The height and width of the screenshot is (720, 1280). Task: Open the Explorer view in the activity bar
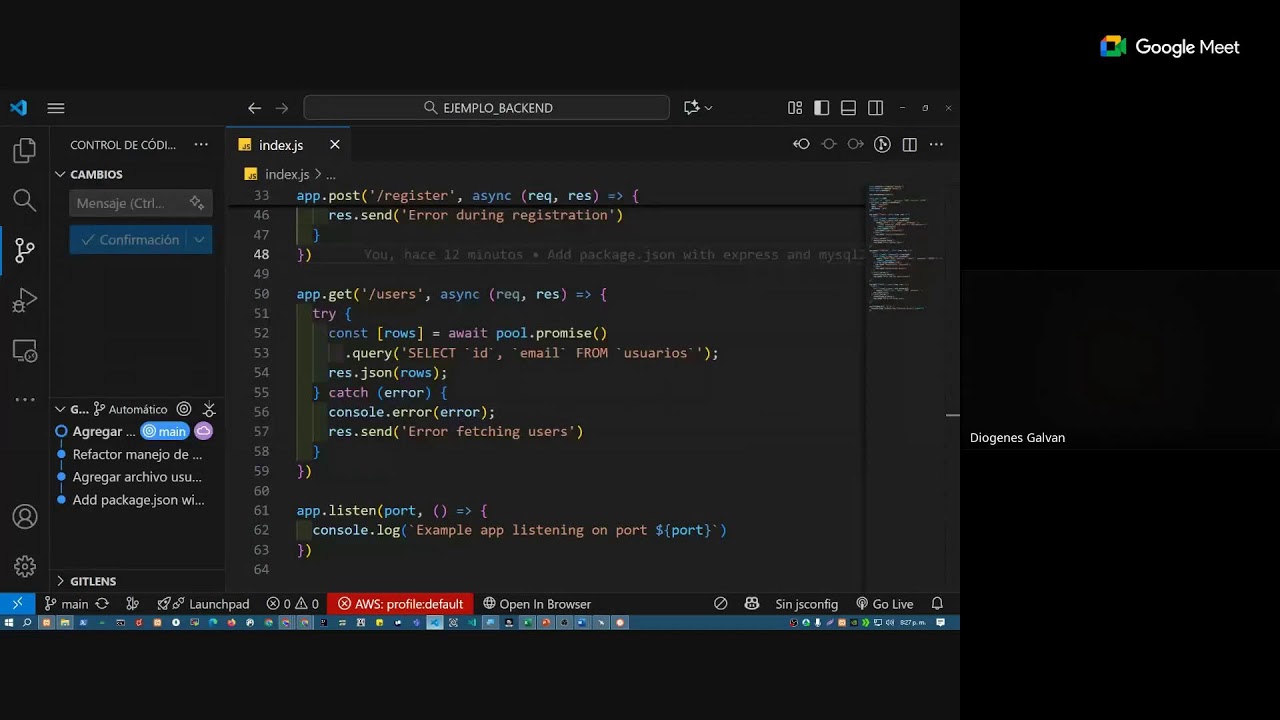[x=25, y=151]
